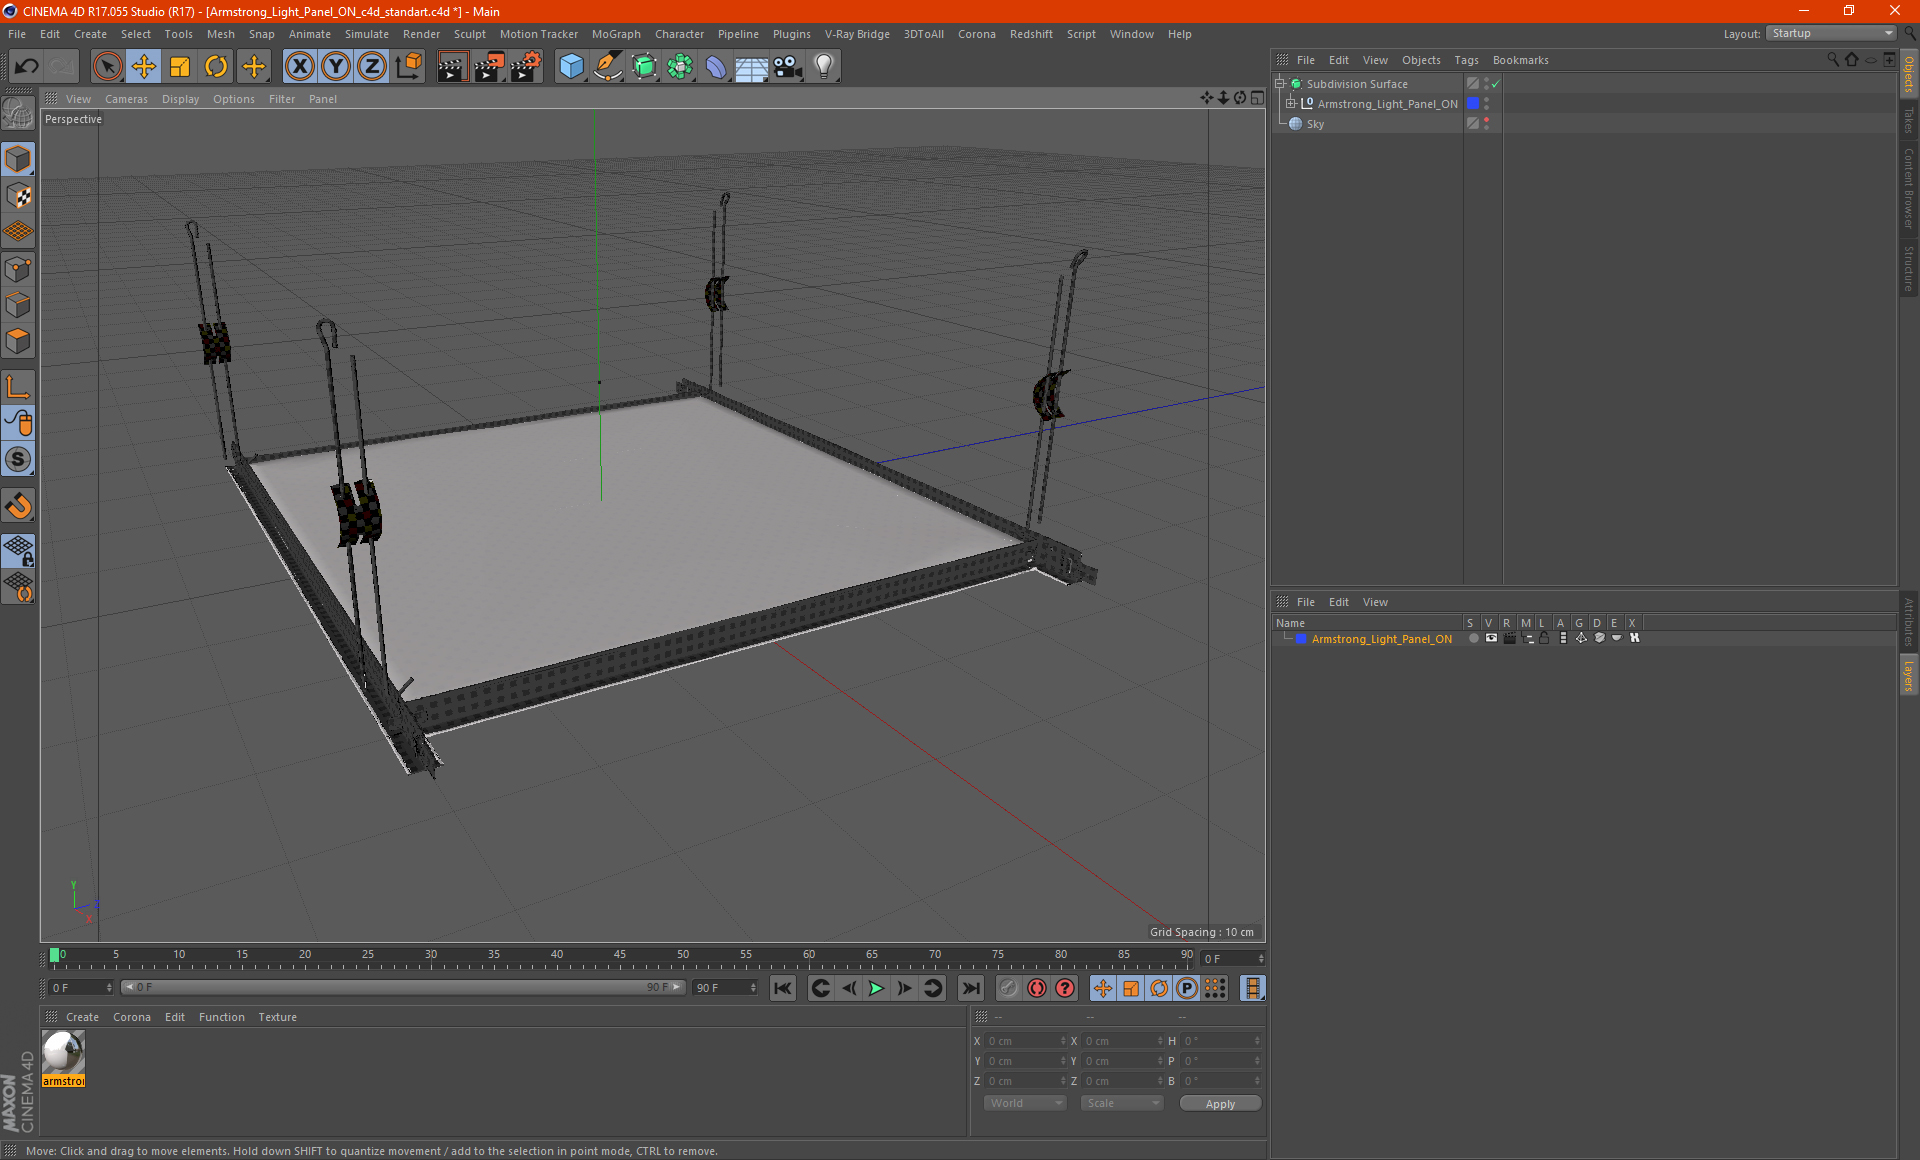The height and width of the screenshot is (1160, 1920).
Task: Select Points mode in left sidebar
Action: click(x=18, y=269)
